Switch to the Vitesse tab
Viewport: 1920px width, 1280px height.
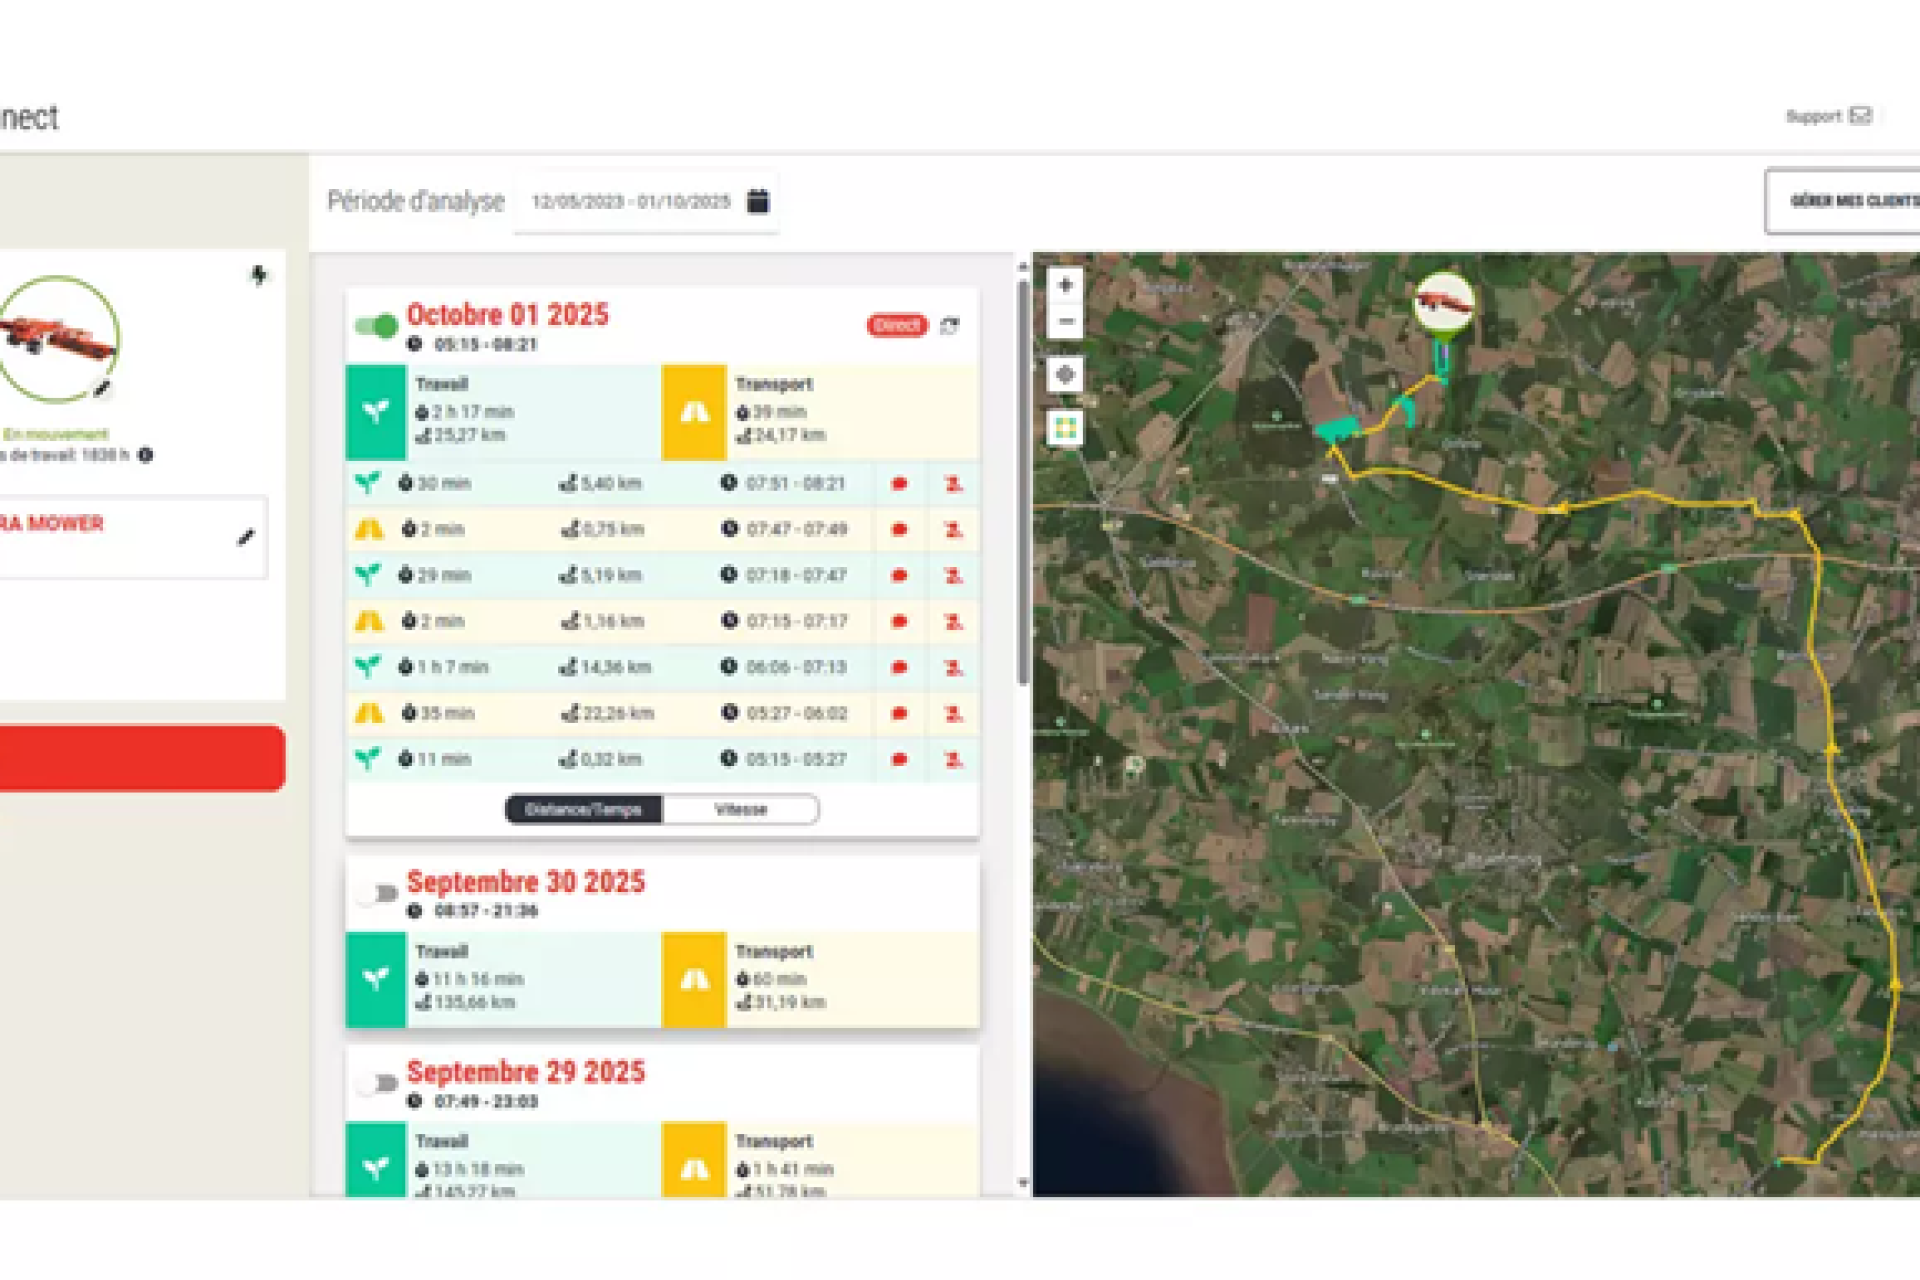pos(740,810)
